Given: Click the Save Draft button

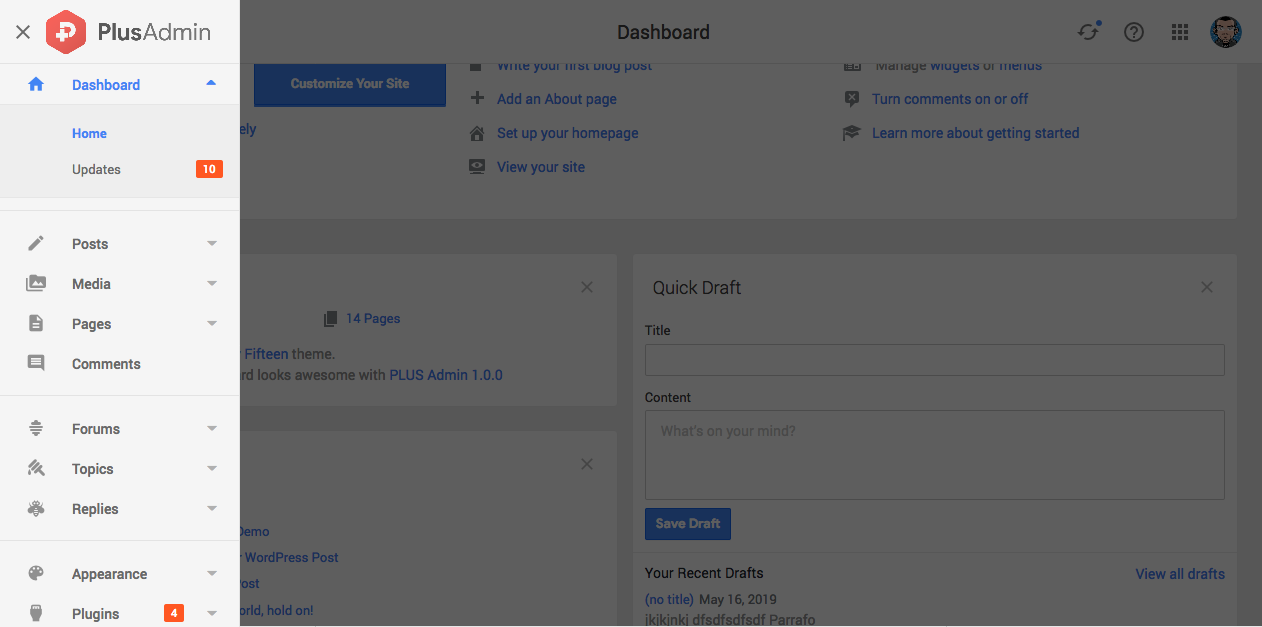Looking at the screenshot, I should [x=688, y=524].
